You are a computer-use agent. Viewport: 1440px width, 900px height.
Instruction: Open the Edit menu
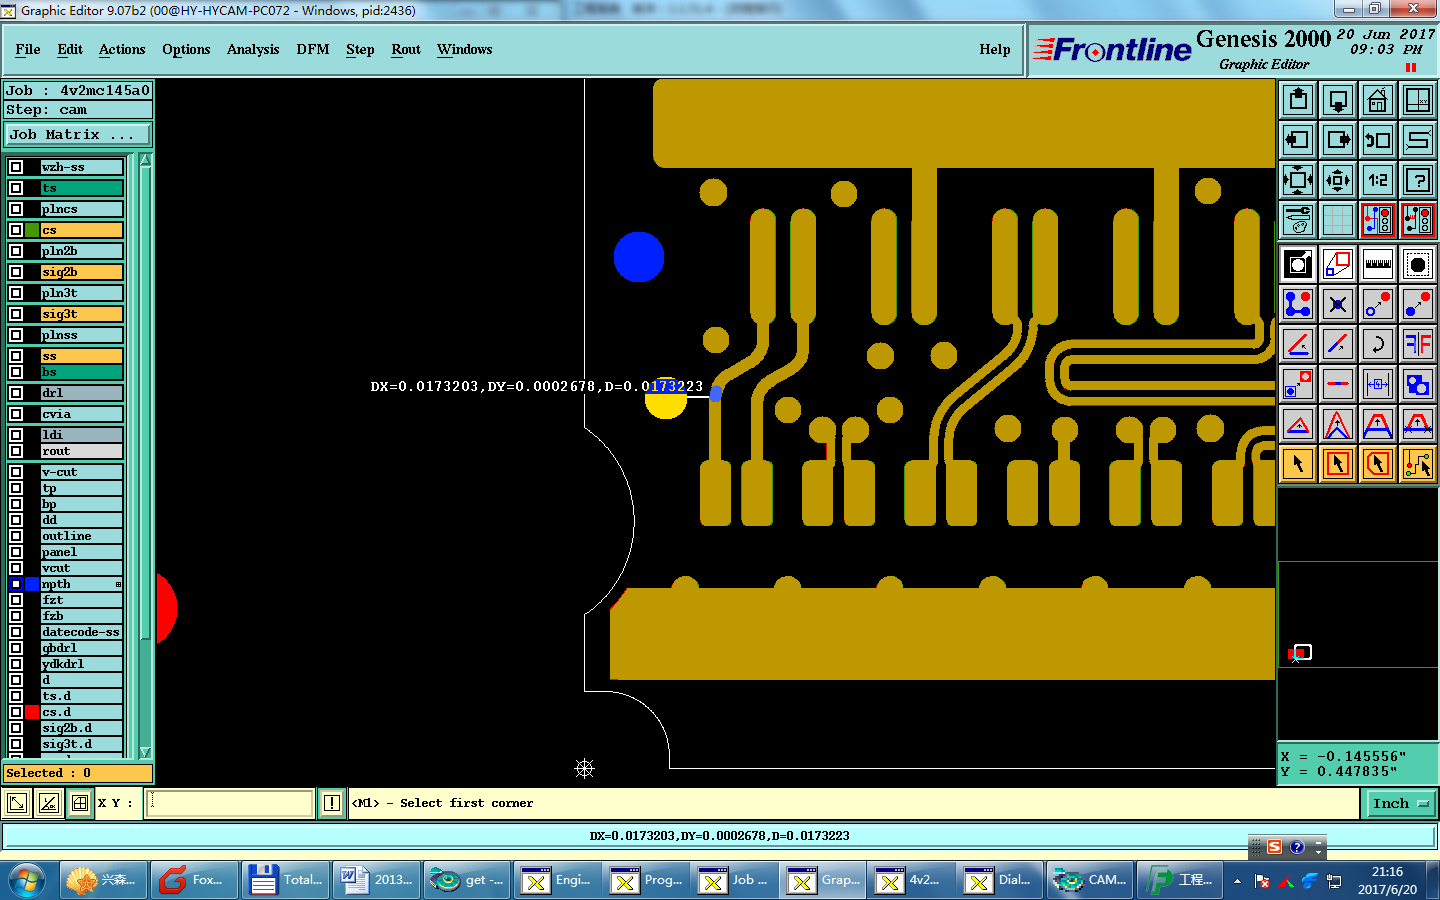(70, 49)
